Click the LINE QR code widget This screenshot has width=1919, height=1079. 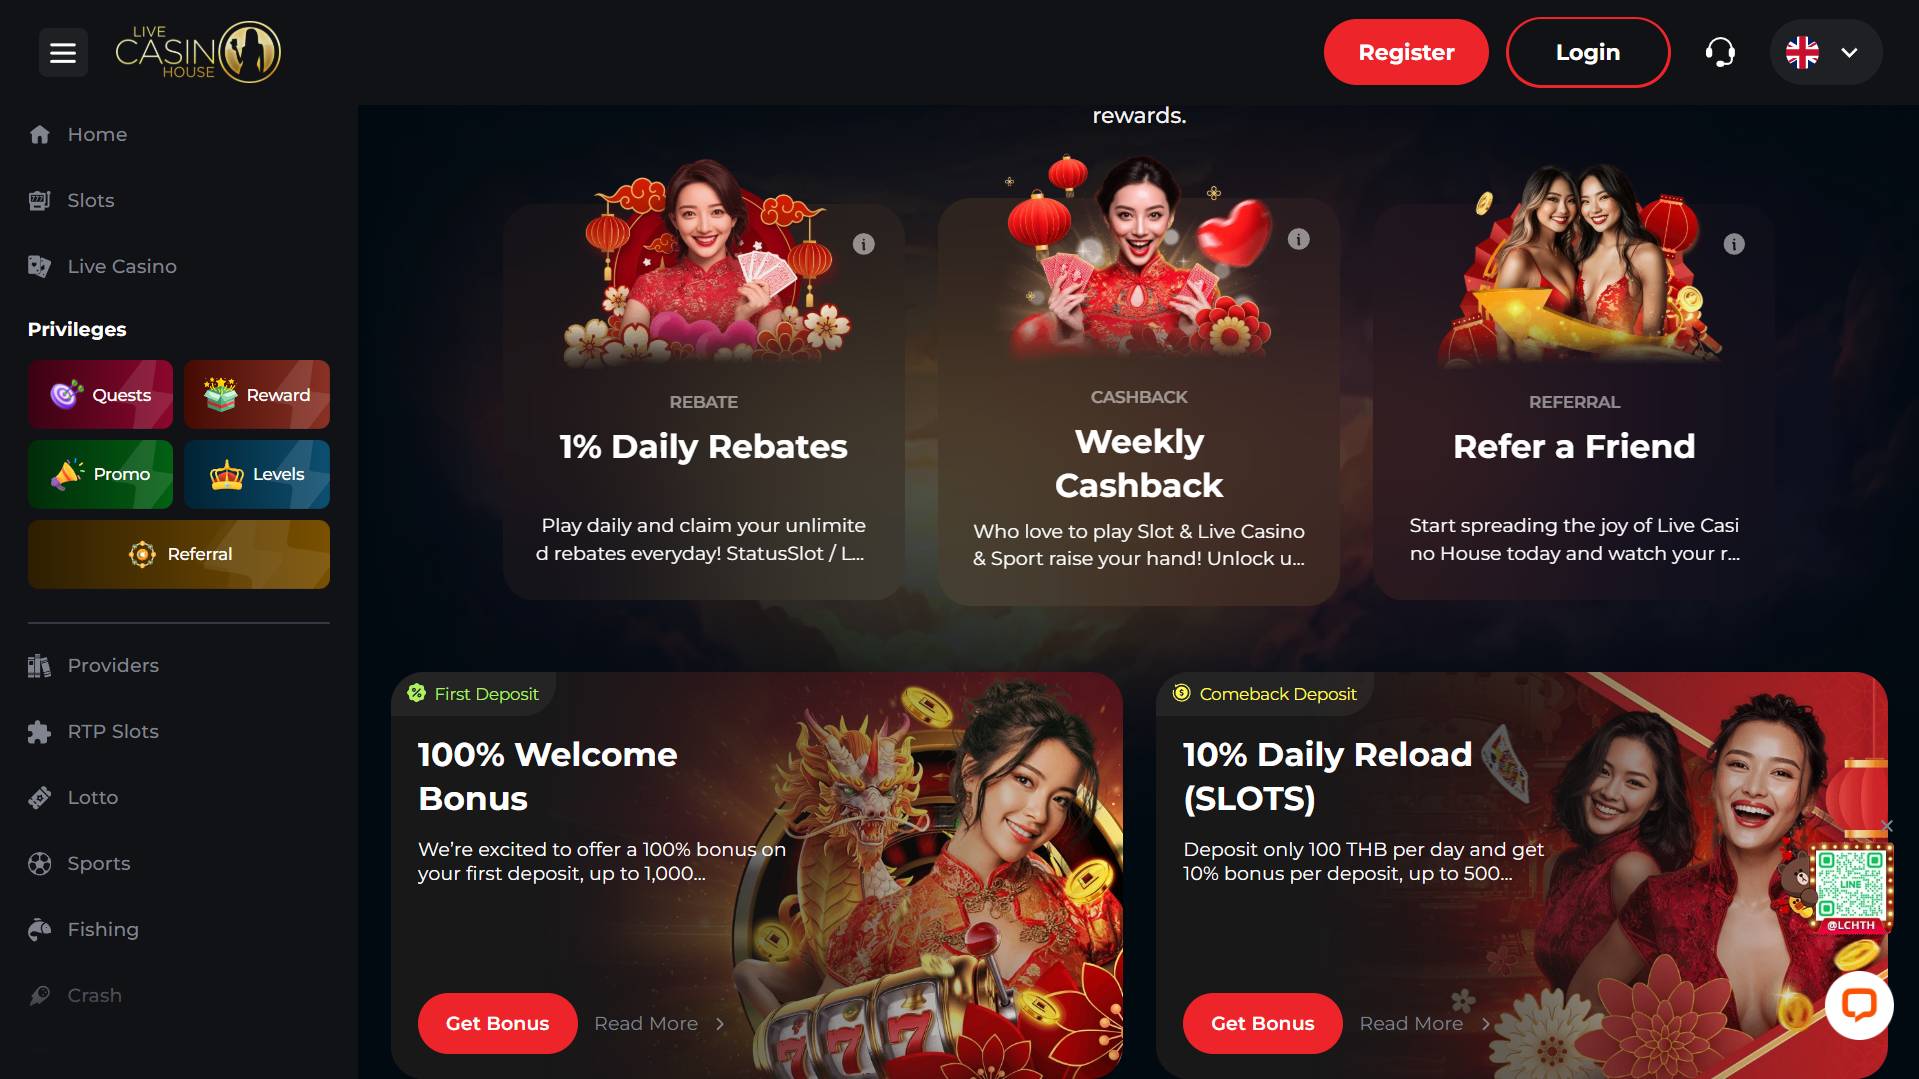pyautogui.click(x=1849, y=886)
